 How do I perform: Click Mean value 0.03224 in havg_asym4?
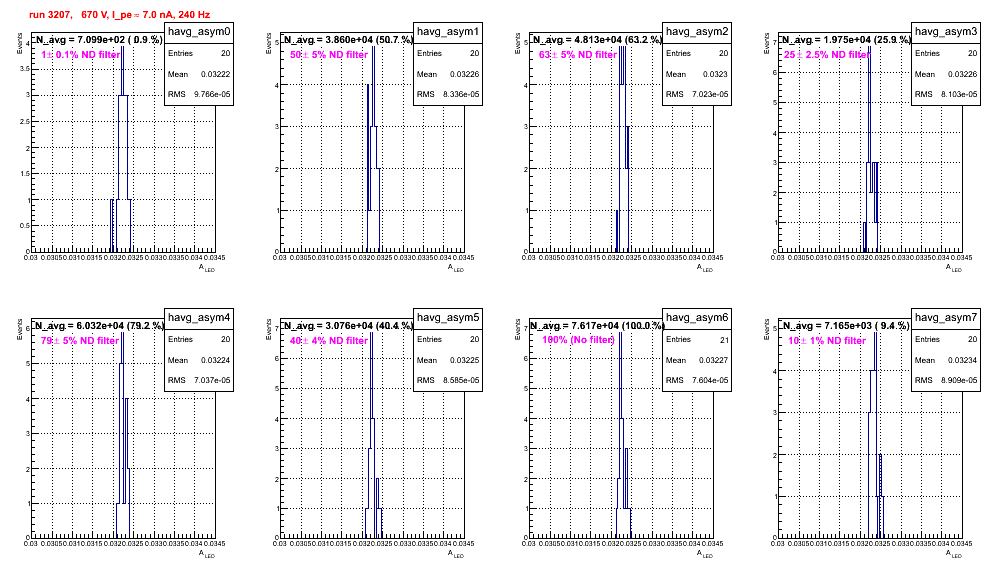coord(216,360)
